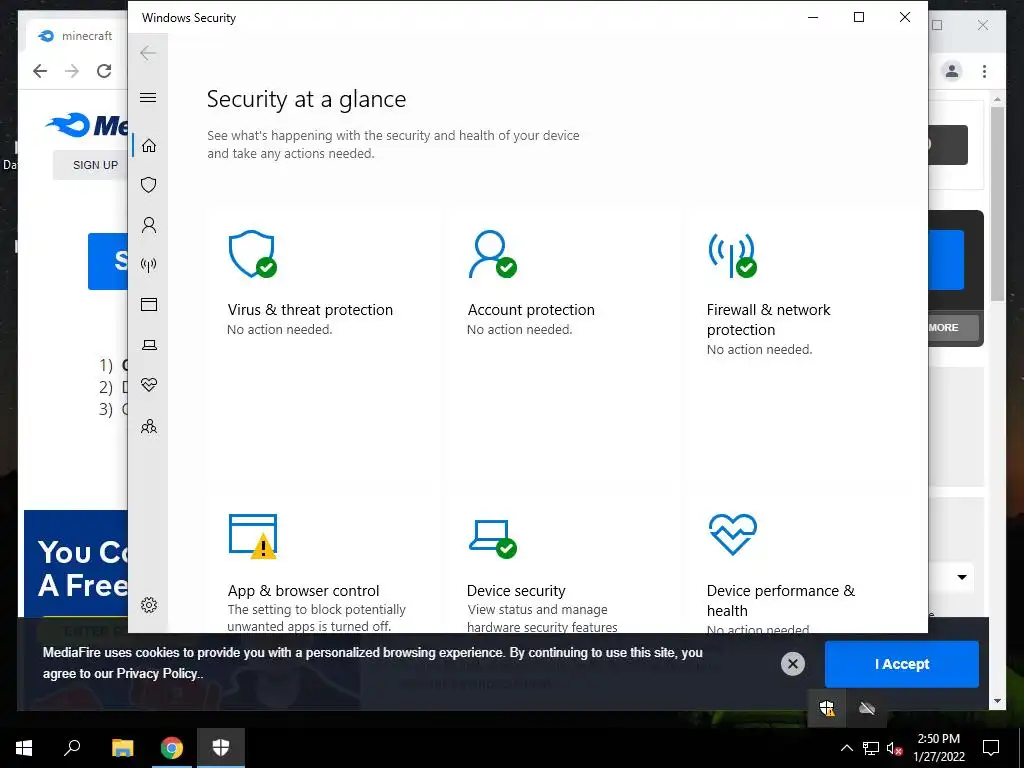This screenshot has height=768, width=1024.
Task: Click the network tray icon
Action: click(x=871, y=748)
